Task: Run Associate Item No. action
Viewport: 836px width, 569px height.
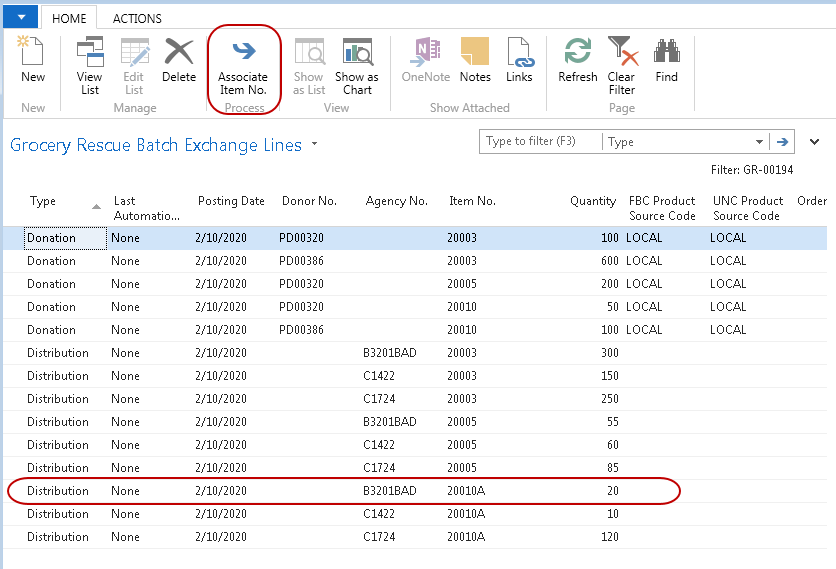Action: (x=243, y=65)
